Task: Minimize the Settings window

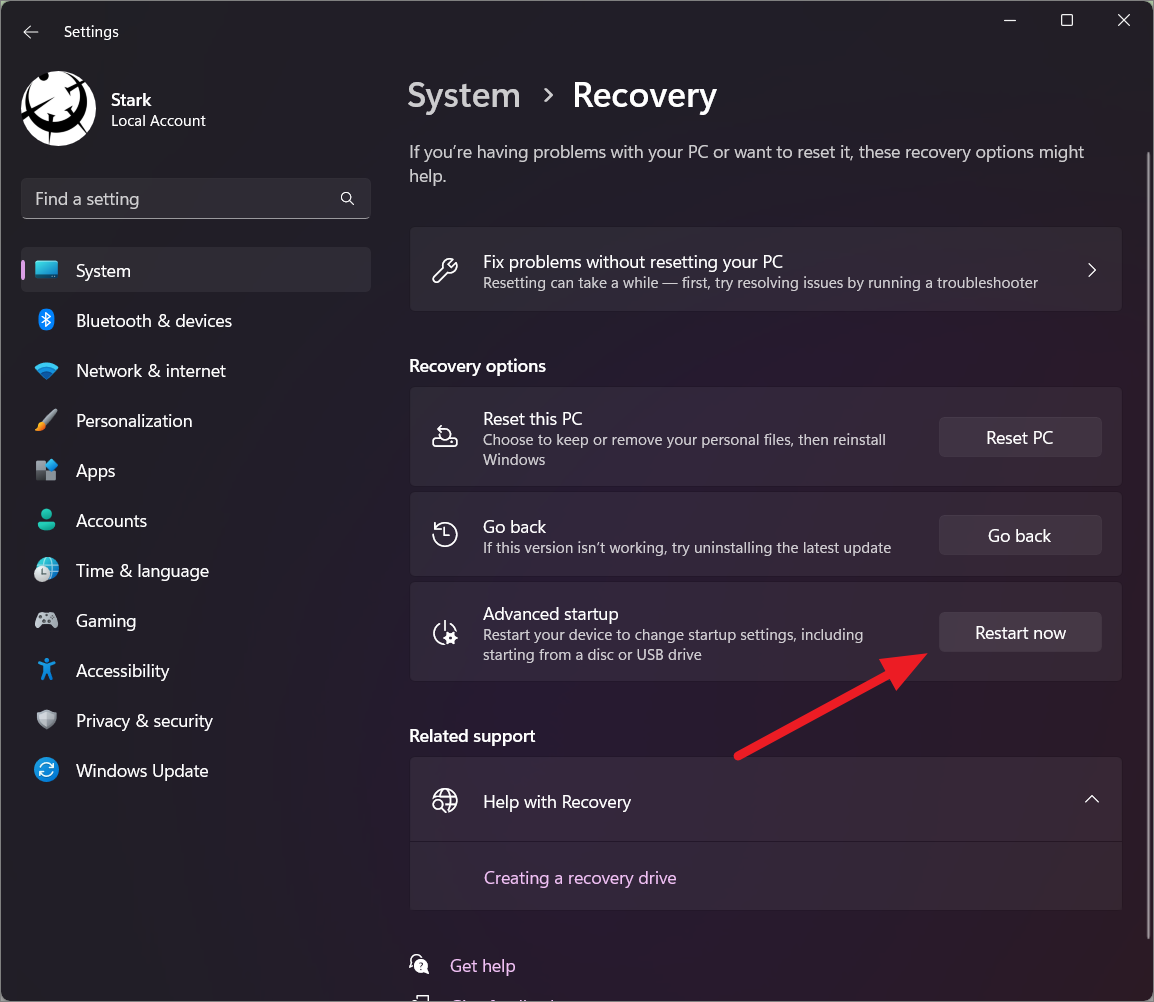Action: [x=1010, y=21]
